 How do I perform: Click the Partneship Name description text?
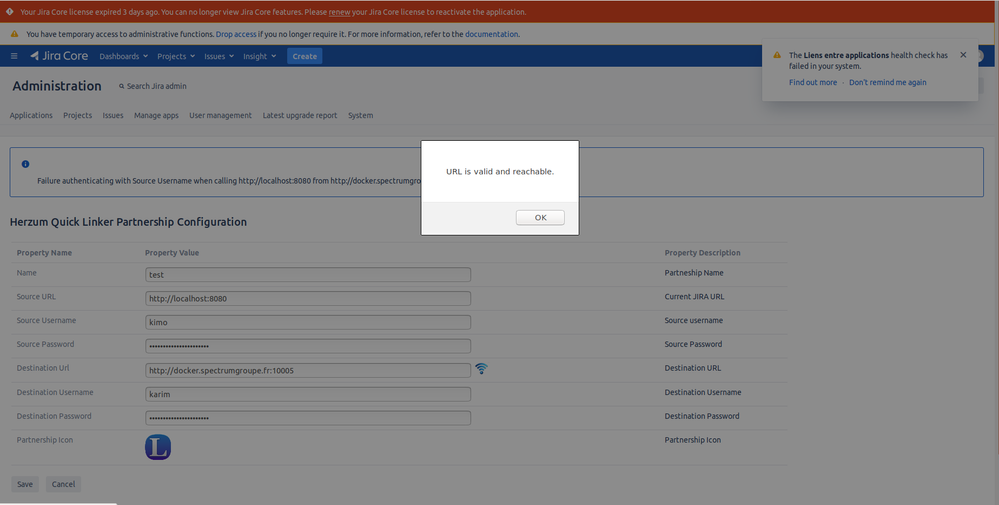click(694, 273)
